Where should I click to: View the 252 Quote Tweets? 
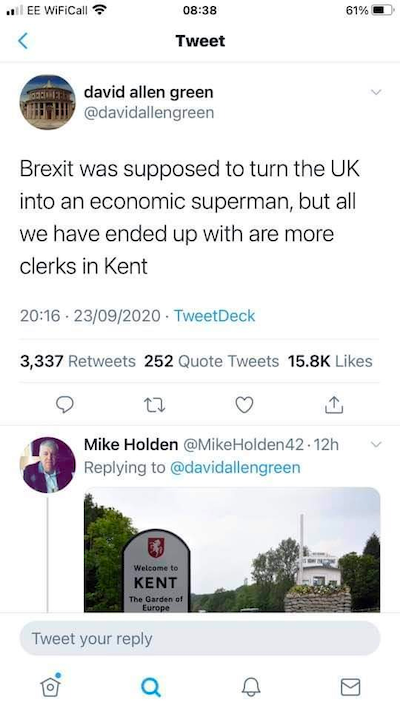click(x=212, y=361)
